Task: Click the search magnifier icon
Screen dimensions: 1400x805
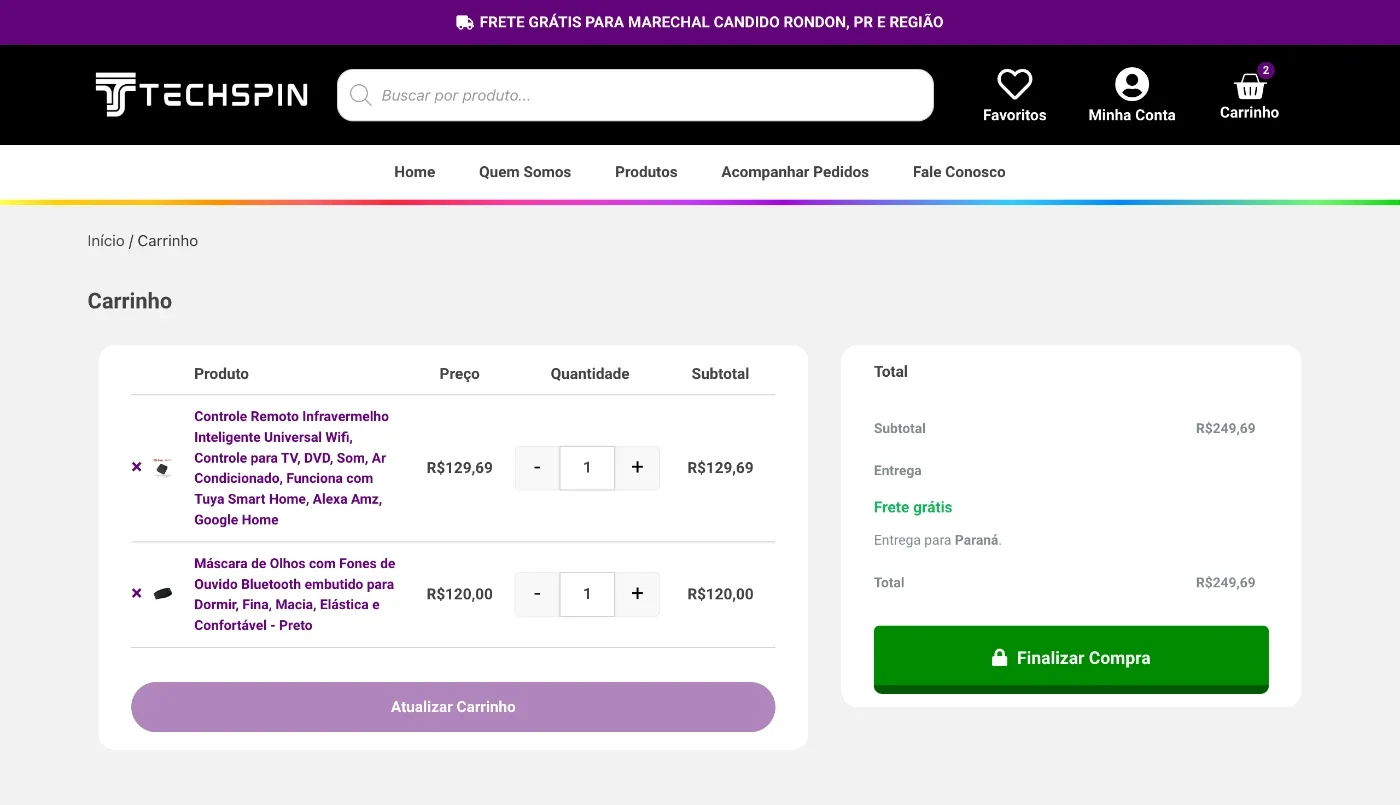Action: 360,95
